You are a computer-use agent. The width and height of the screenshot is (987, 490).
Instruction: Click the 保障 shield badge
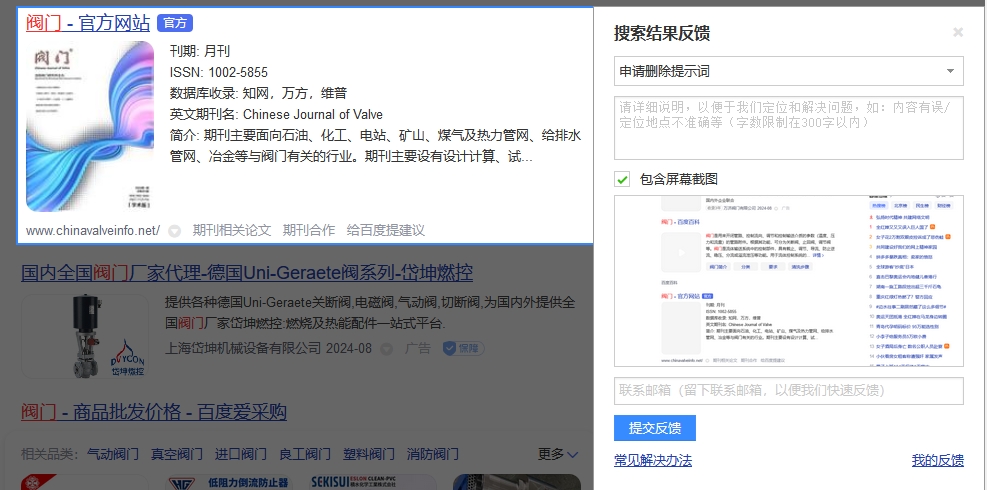click(463, 348)
